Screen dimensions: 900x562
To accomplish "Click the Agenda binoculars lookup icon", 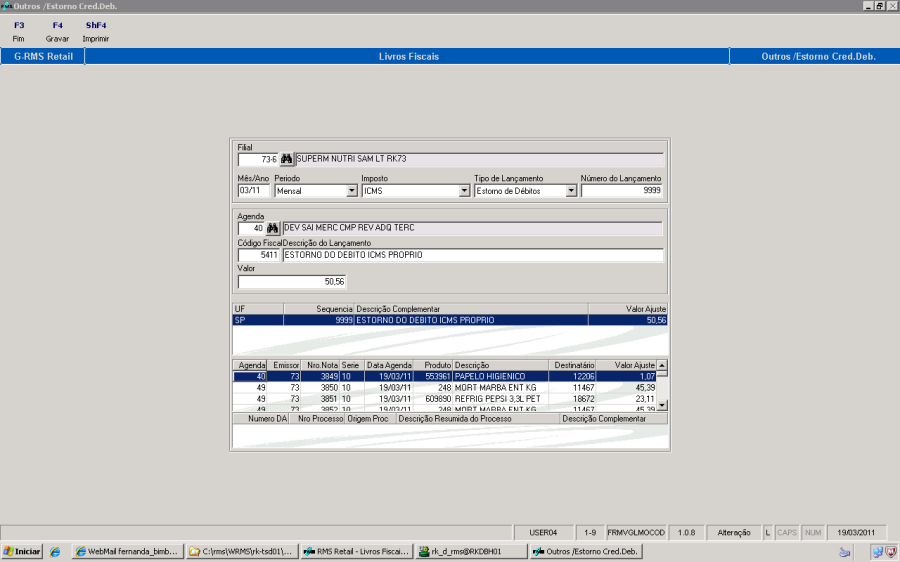I will click(271, 228).
